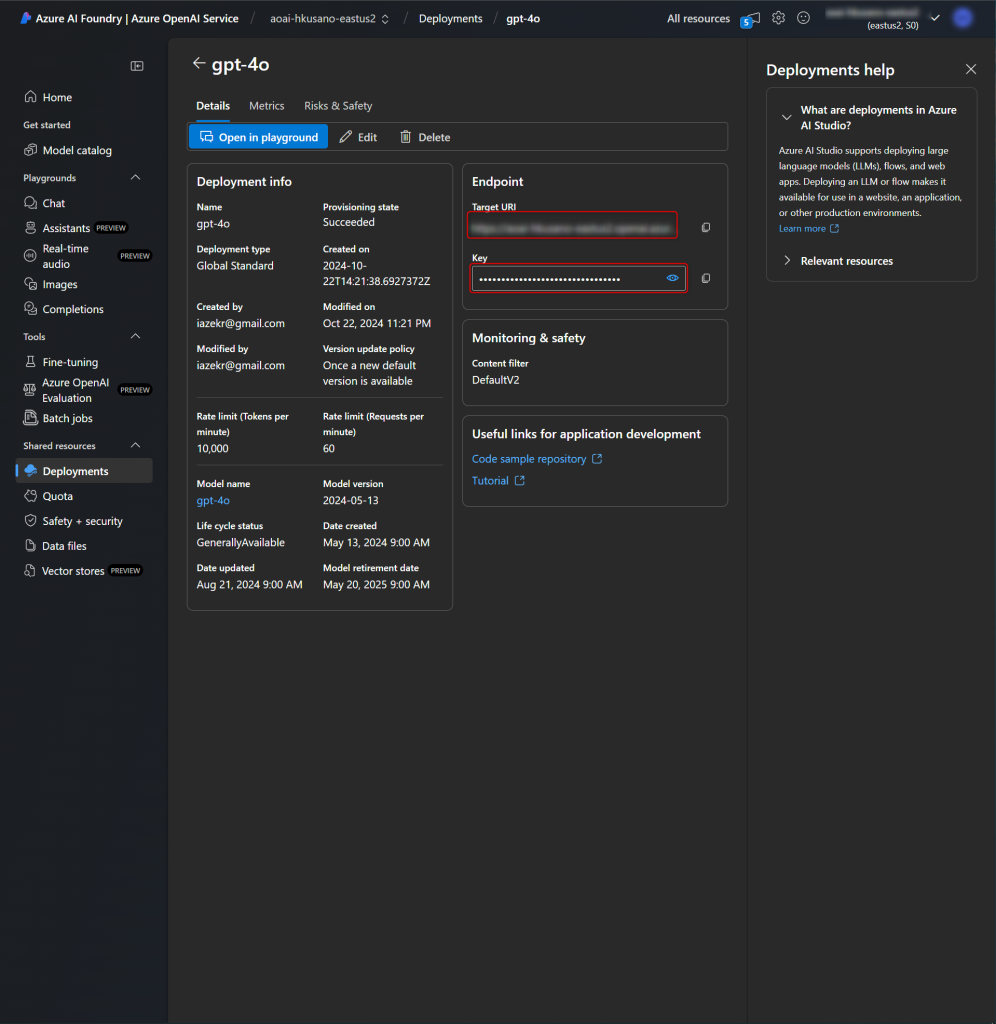Click the Azure AI Foundry logo
Screen dimensions: 996x1024
click(x=25, y=18)
